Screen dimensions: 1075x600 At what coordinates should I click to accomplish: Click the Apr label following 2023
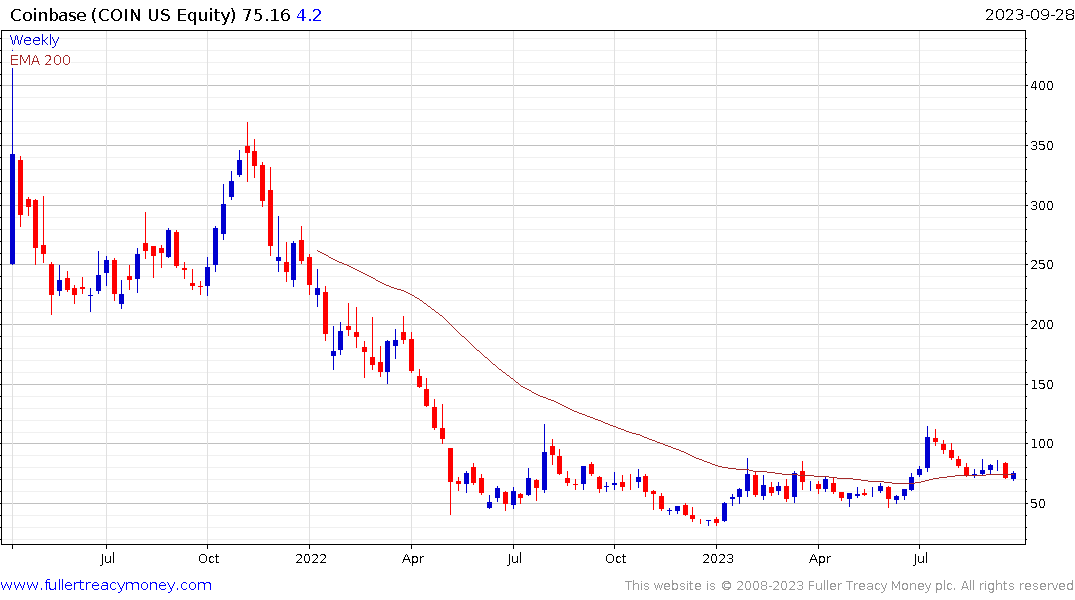tap(820, 558)
